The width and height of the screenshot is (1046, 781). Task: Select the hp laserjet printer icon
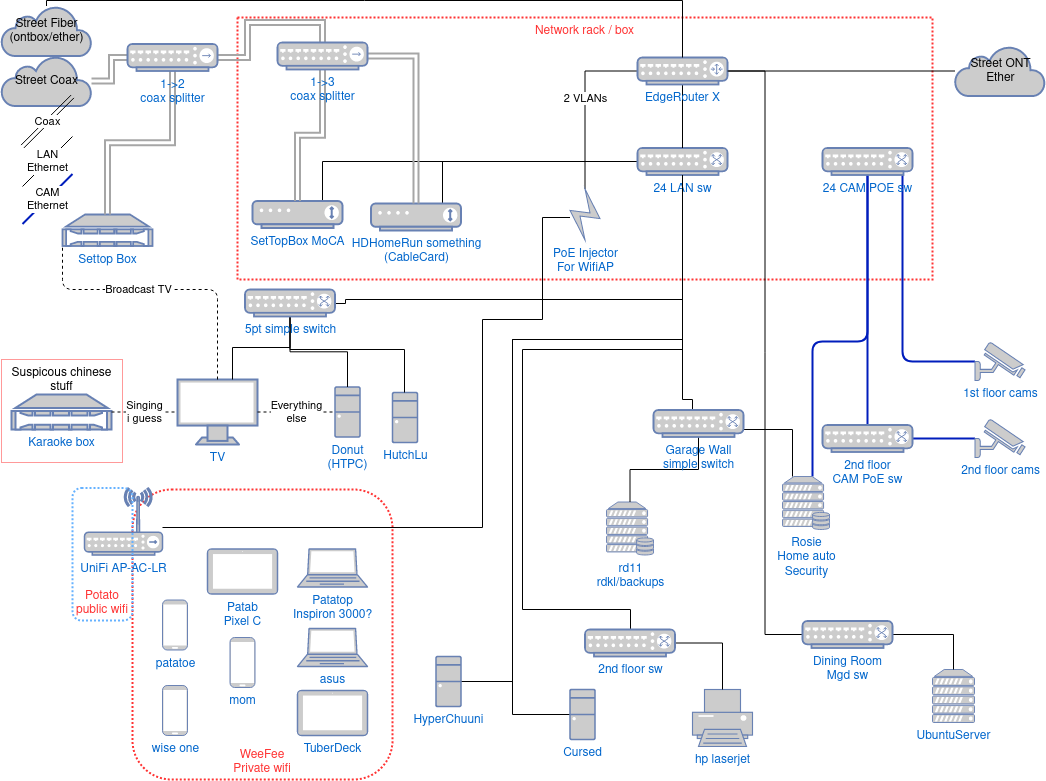tap(722, 718)
